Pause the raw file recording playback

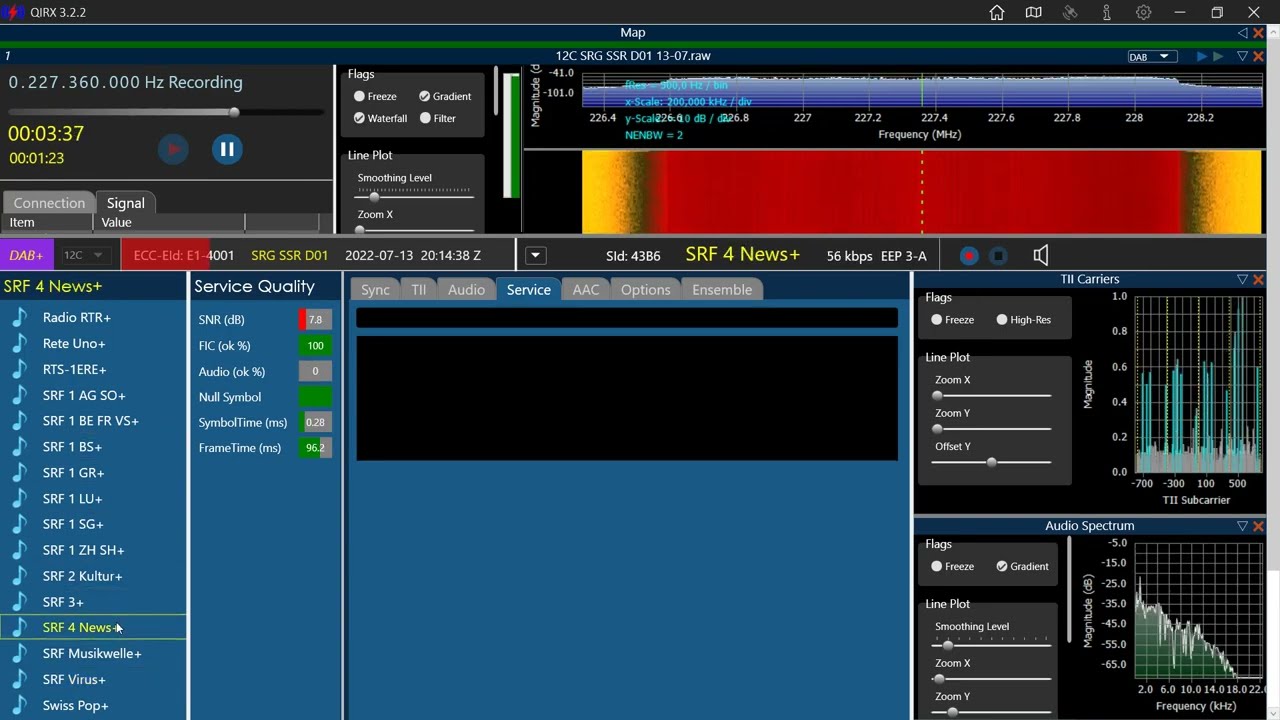[227, 149]
